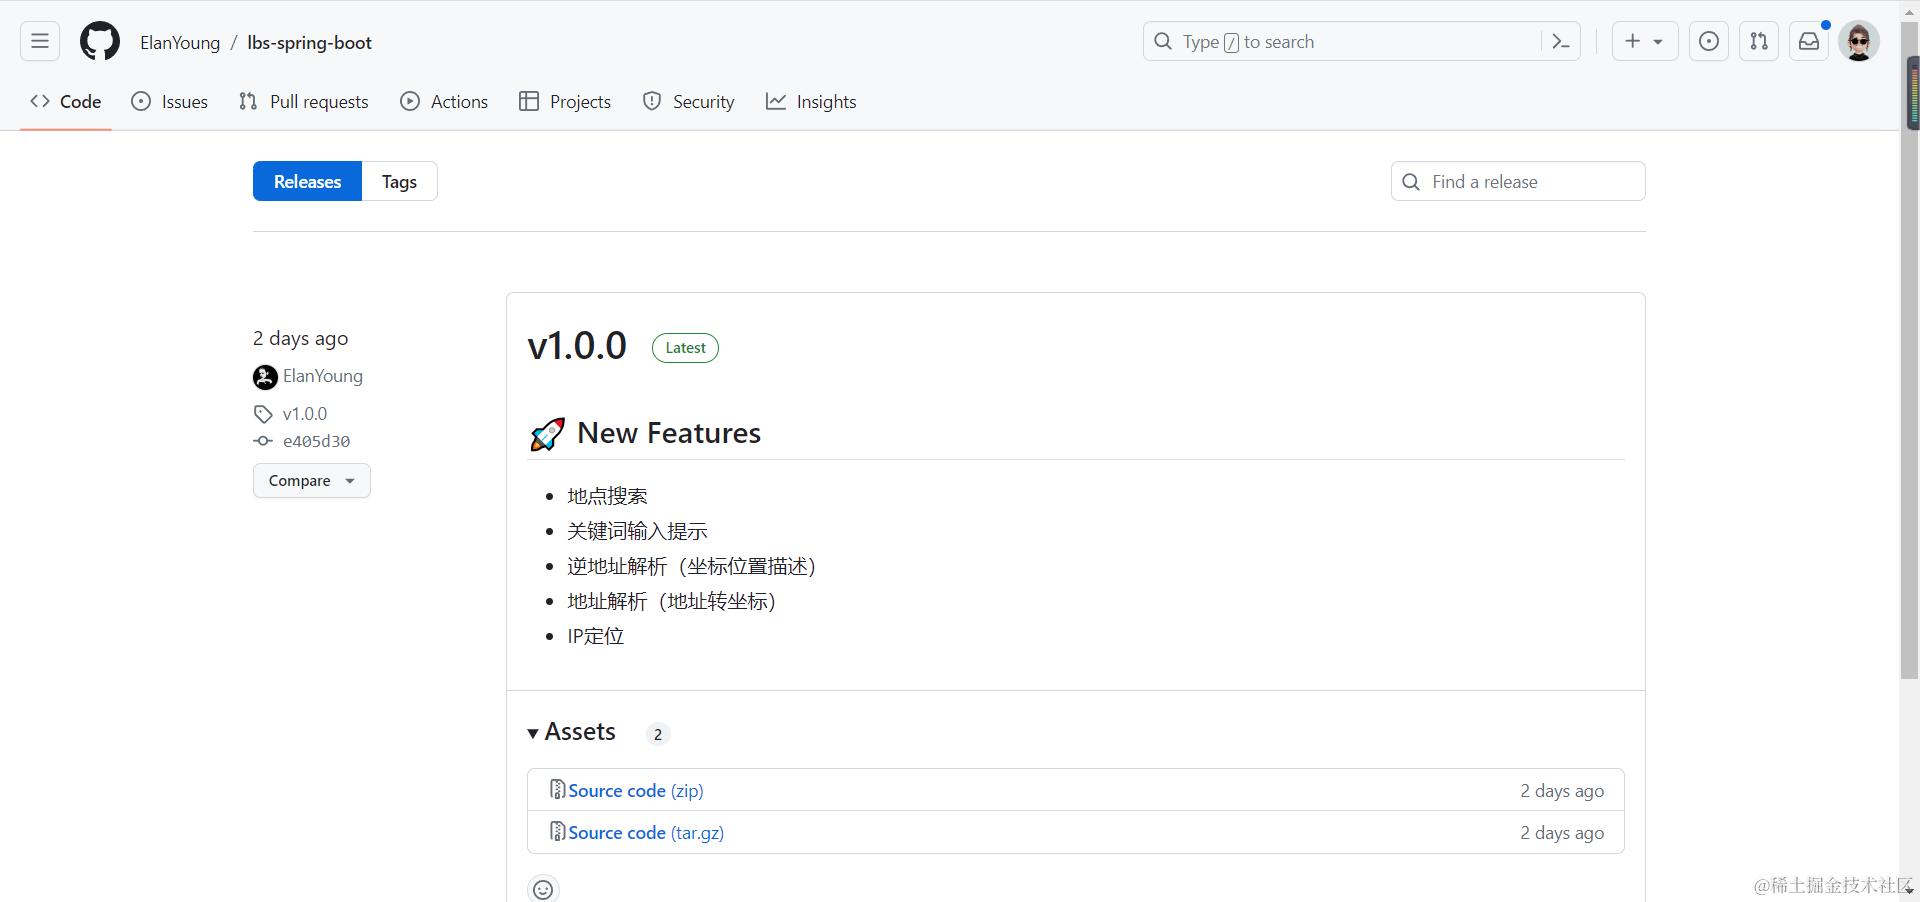Open the Insights tab
Image resolution: width=1920 pixels, height=902 pixels.
[x=811, y=102]
